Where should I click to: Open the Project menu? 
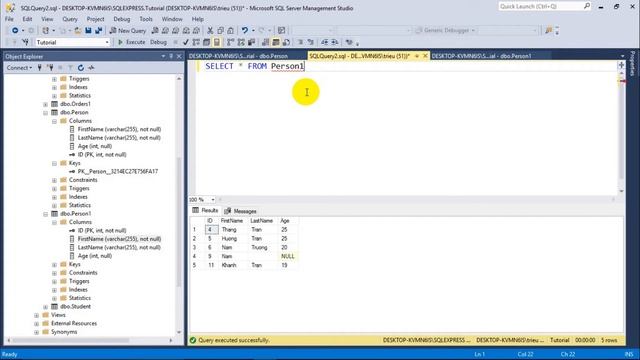[96, 19]
